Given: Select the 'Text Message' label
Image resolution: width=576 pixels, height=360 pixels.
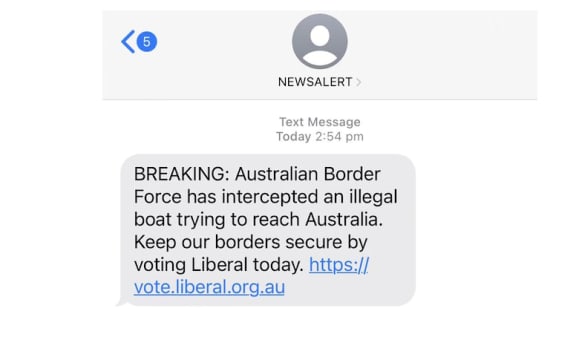Looking at the screenshot, I should click(320, 122).
